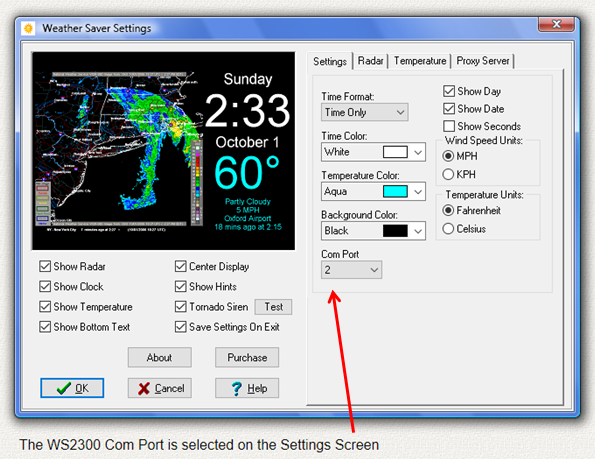Uncheck the Show Radar checkbox
Screen dimensions: 595x459
pos(45,266)
